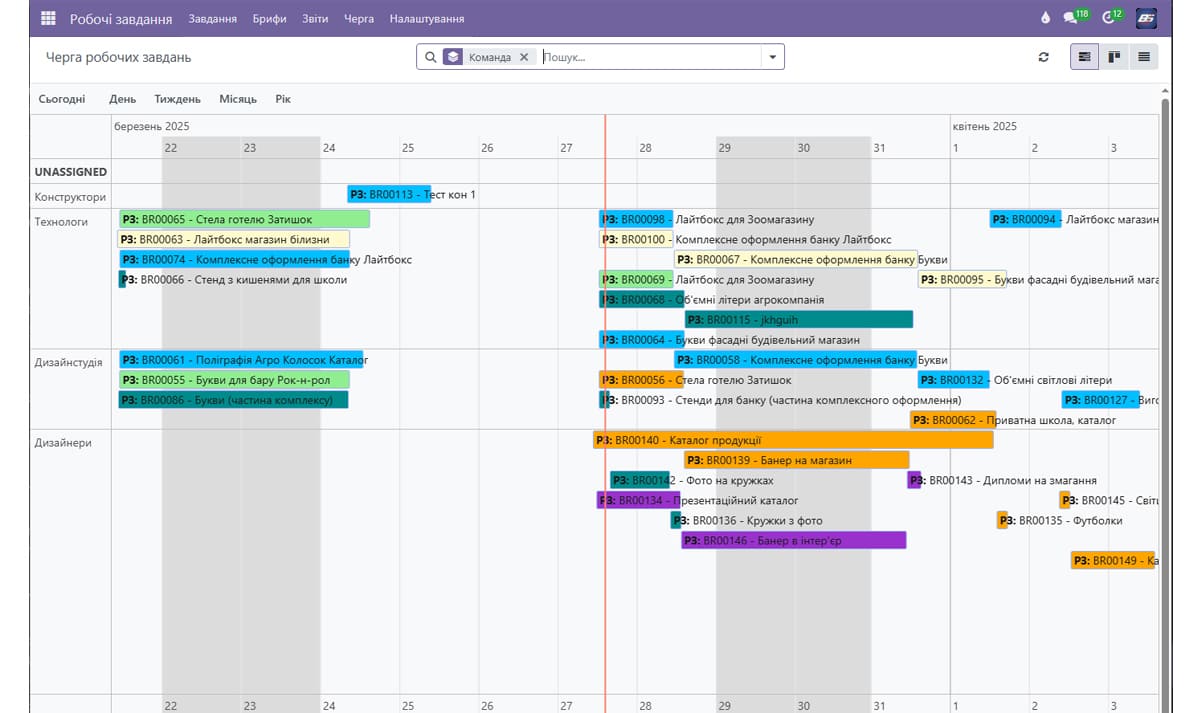
Task: Switch to Kanban view
Action: [x=1113, y=57]
